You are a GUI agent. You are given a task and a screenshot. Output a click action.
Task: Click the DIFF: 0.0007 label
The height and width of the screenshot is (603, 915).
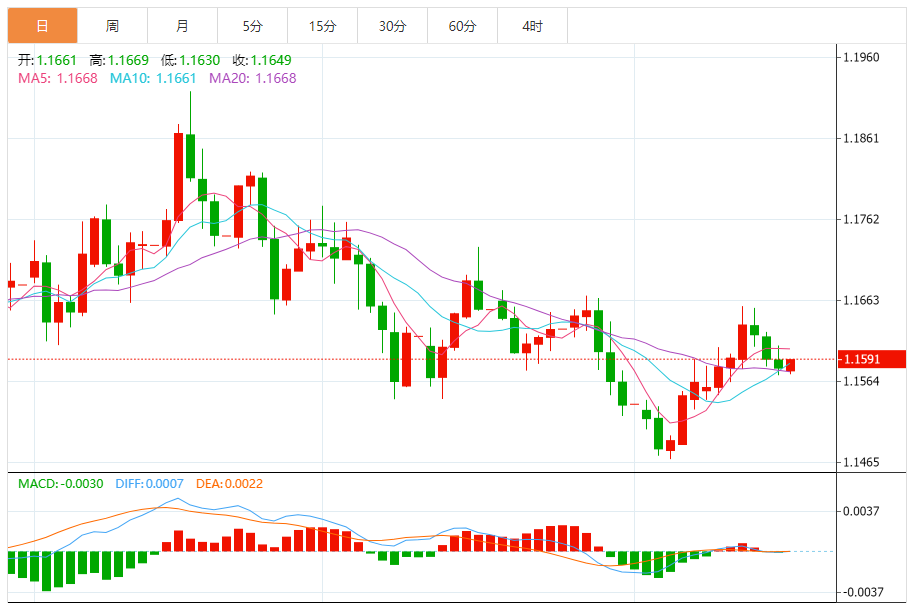(149, 483)
